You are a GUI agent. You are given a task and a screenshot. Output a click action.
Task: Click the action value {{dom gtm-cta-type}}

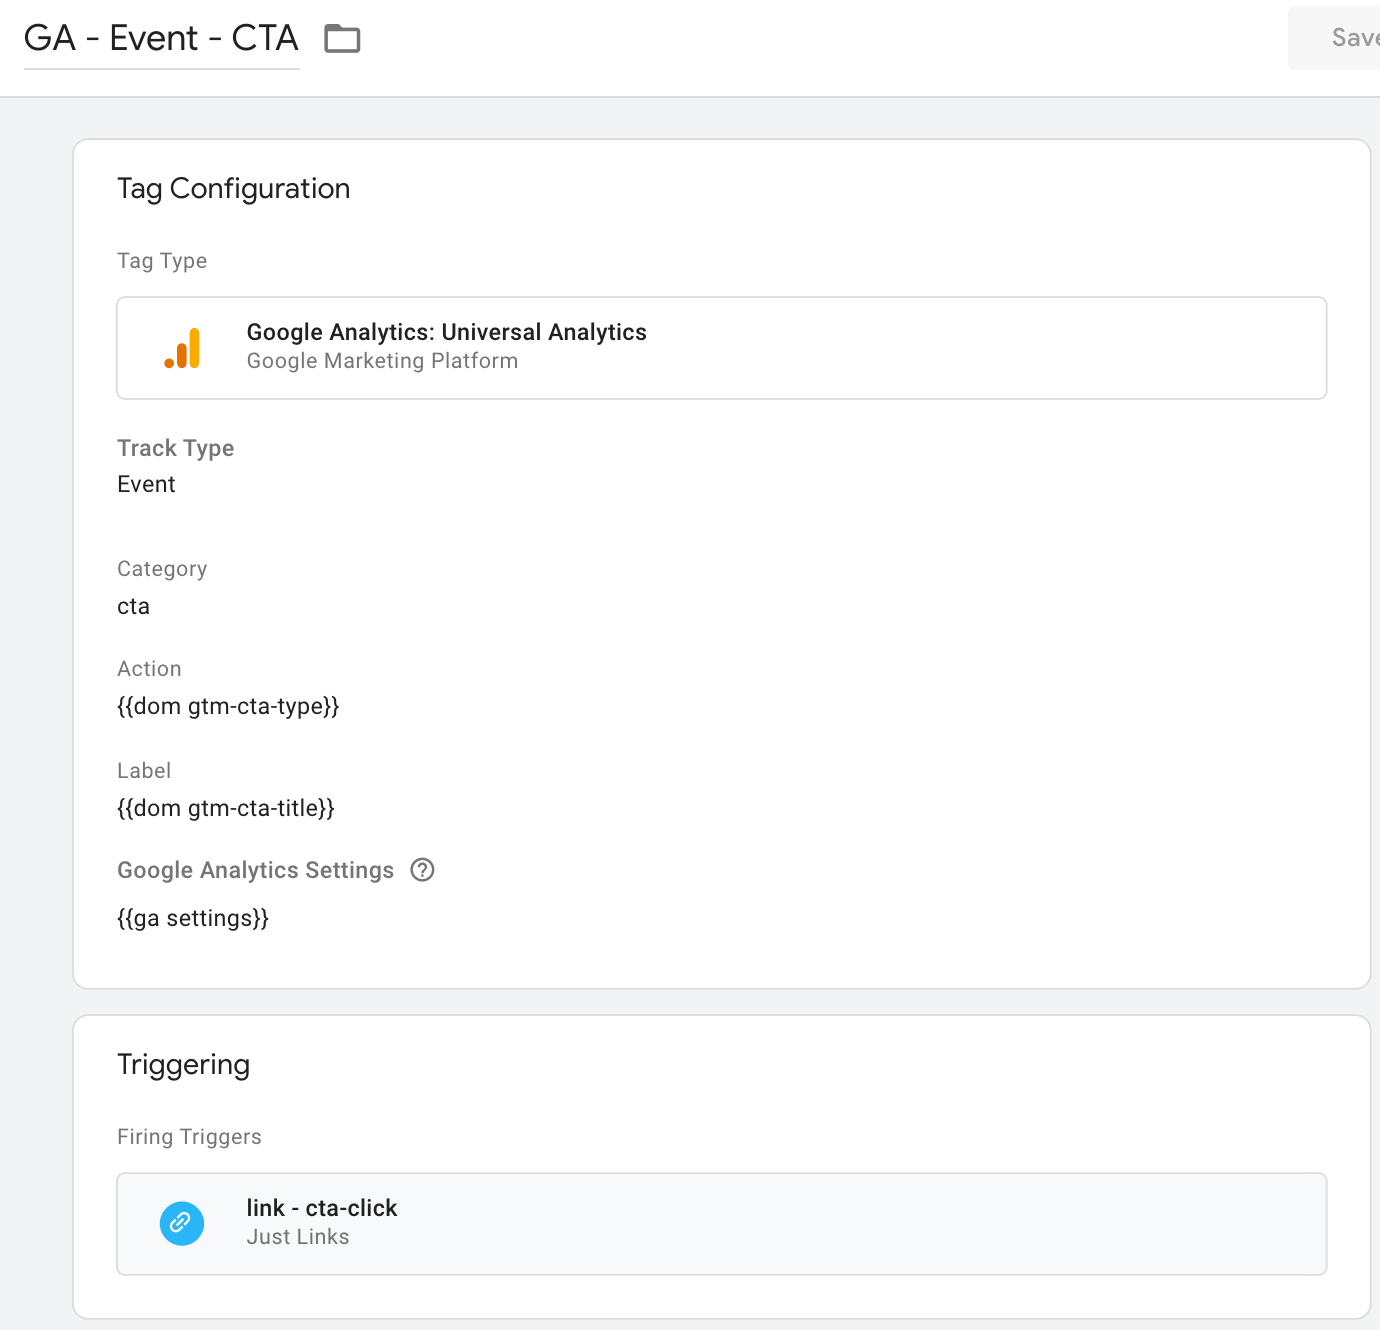click(x=228, y=706)
